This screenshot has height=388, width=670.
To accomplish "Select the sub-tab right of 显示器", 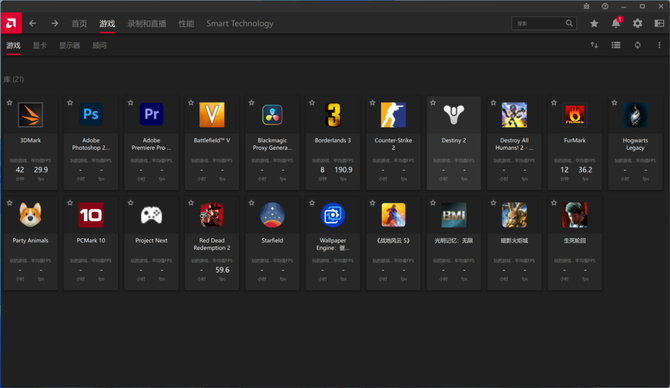I will coord(100,45).
